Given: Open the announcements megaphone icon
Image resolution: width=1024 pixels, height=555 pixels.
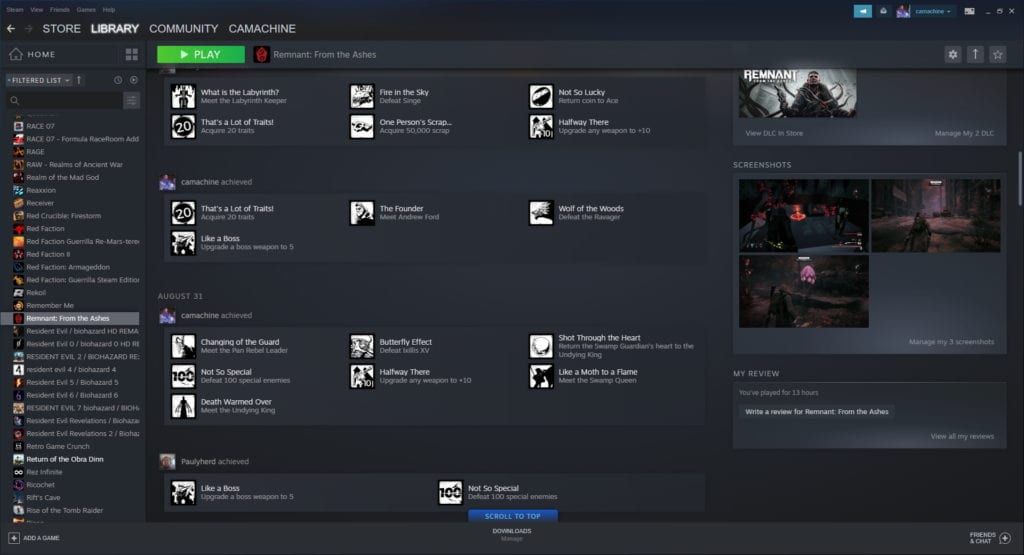Looking at the screenshot, I should point(862,11).
